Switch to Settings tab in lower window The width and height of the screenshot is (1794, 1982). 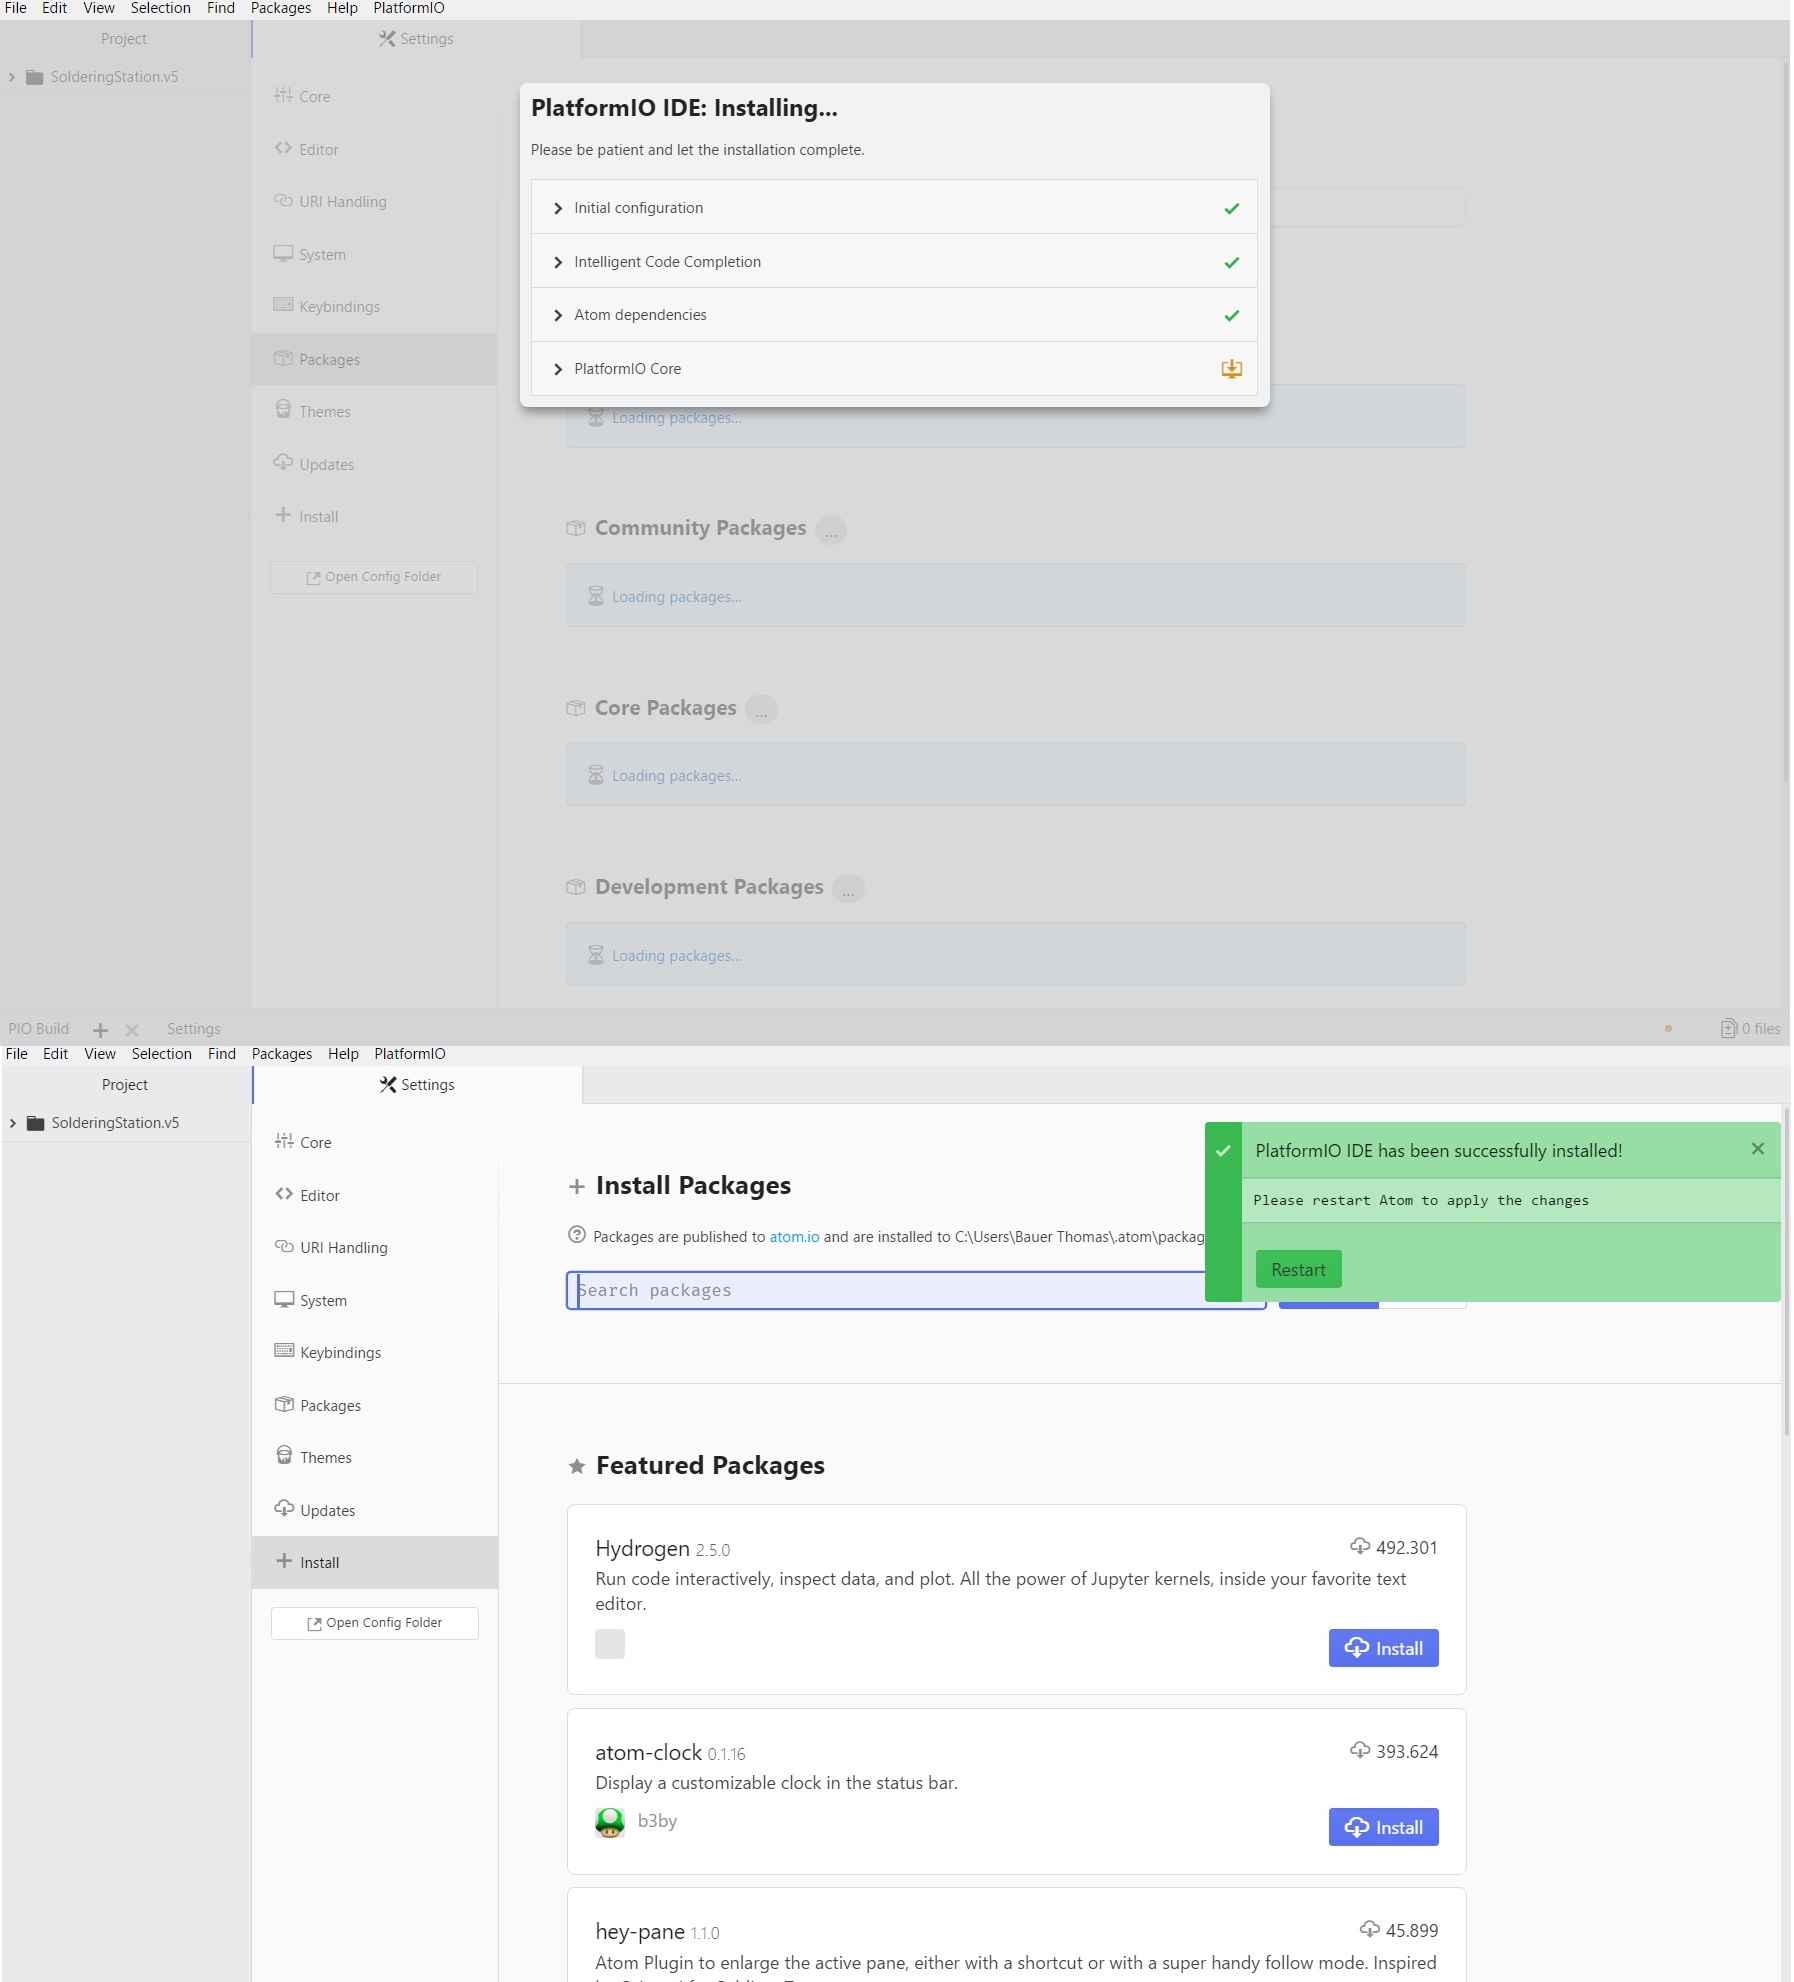click(417, 1085)
